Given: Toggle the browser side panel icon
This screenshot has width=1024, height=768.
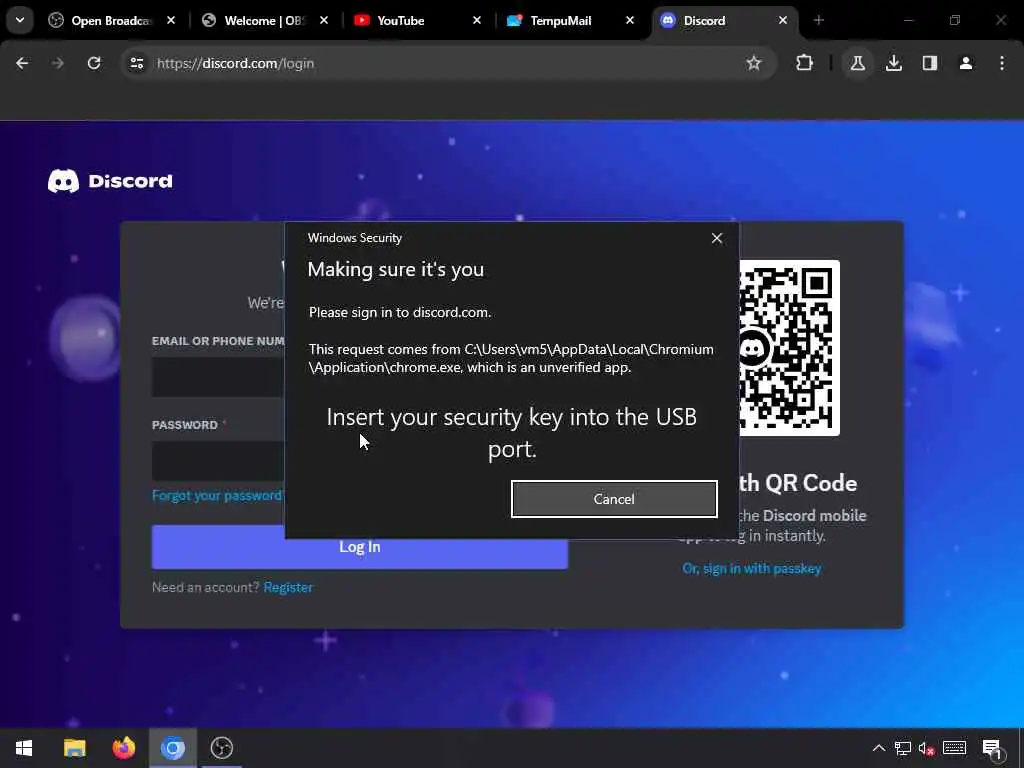Looking at the screenshot, I should (930, 63).
